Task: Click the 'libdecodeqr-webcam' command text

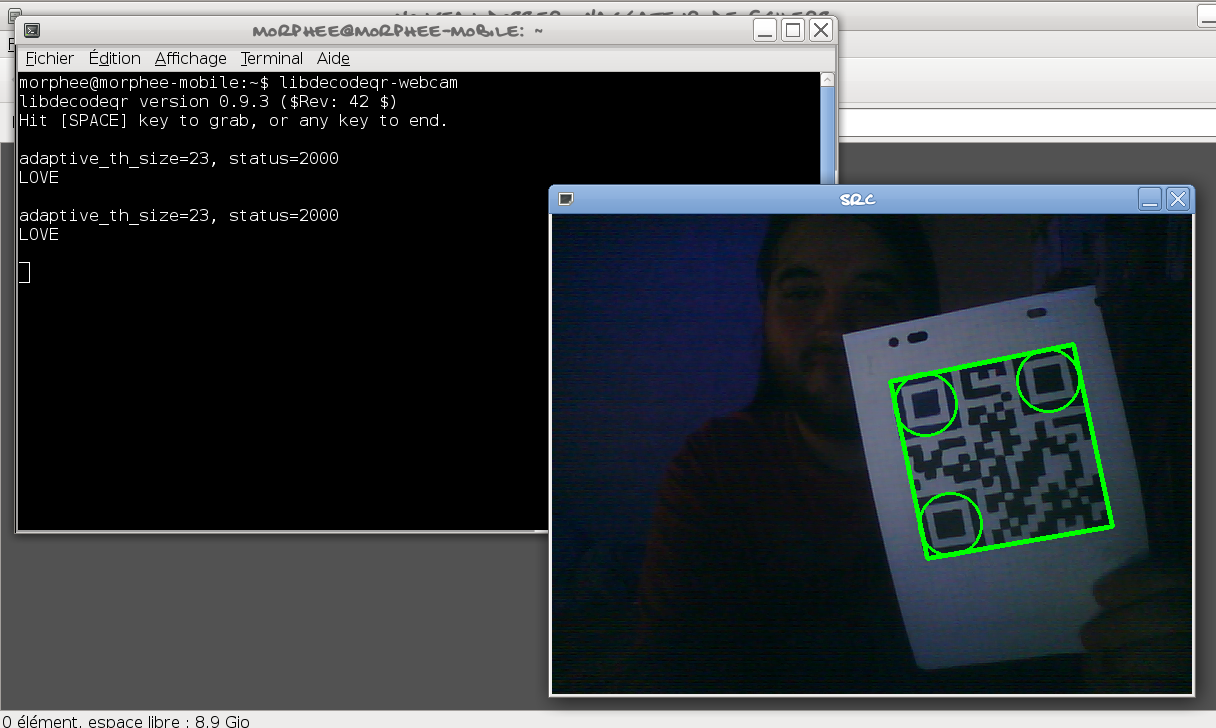Action: [x=368, y=82]
